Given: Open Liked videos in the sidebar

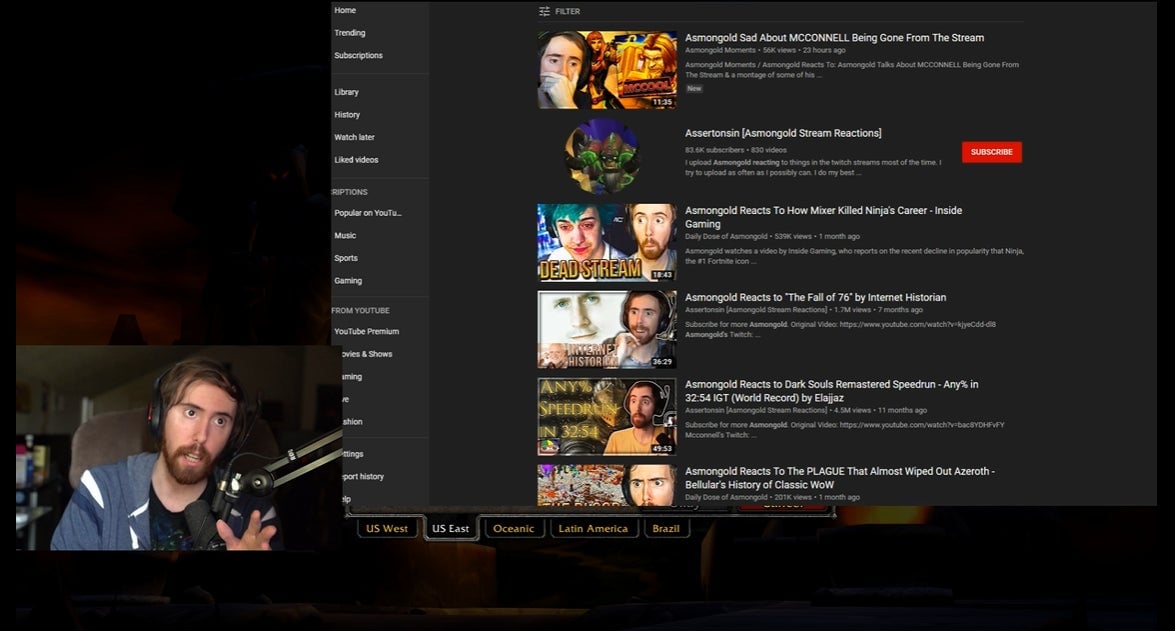Looking at the screenshot, I should 356,160.
